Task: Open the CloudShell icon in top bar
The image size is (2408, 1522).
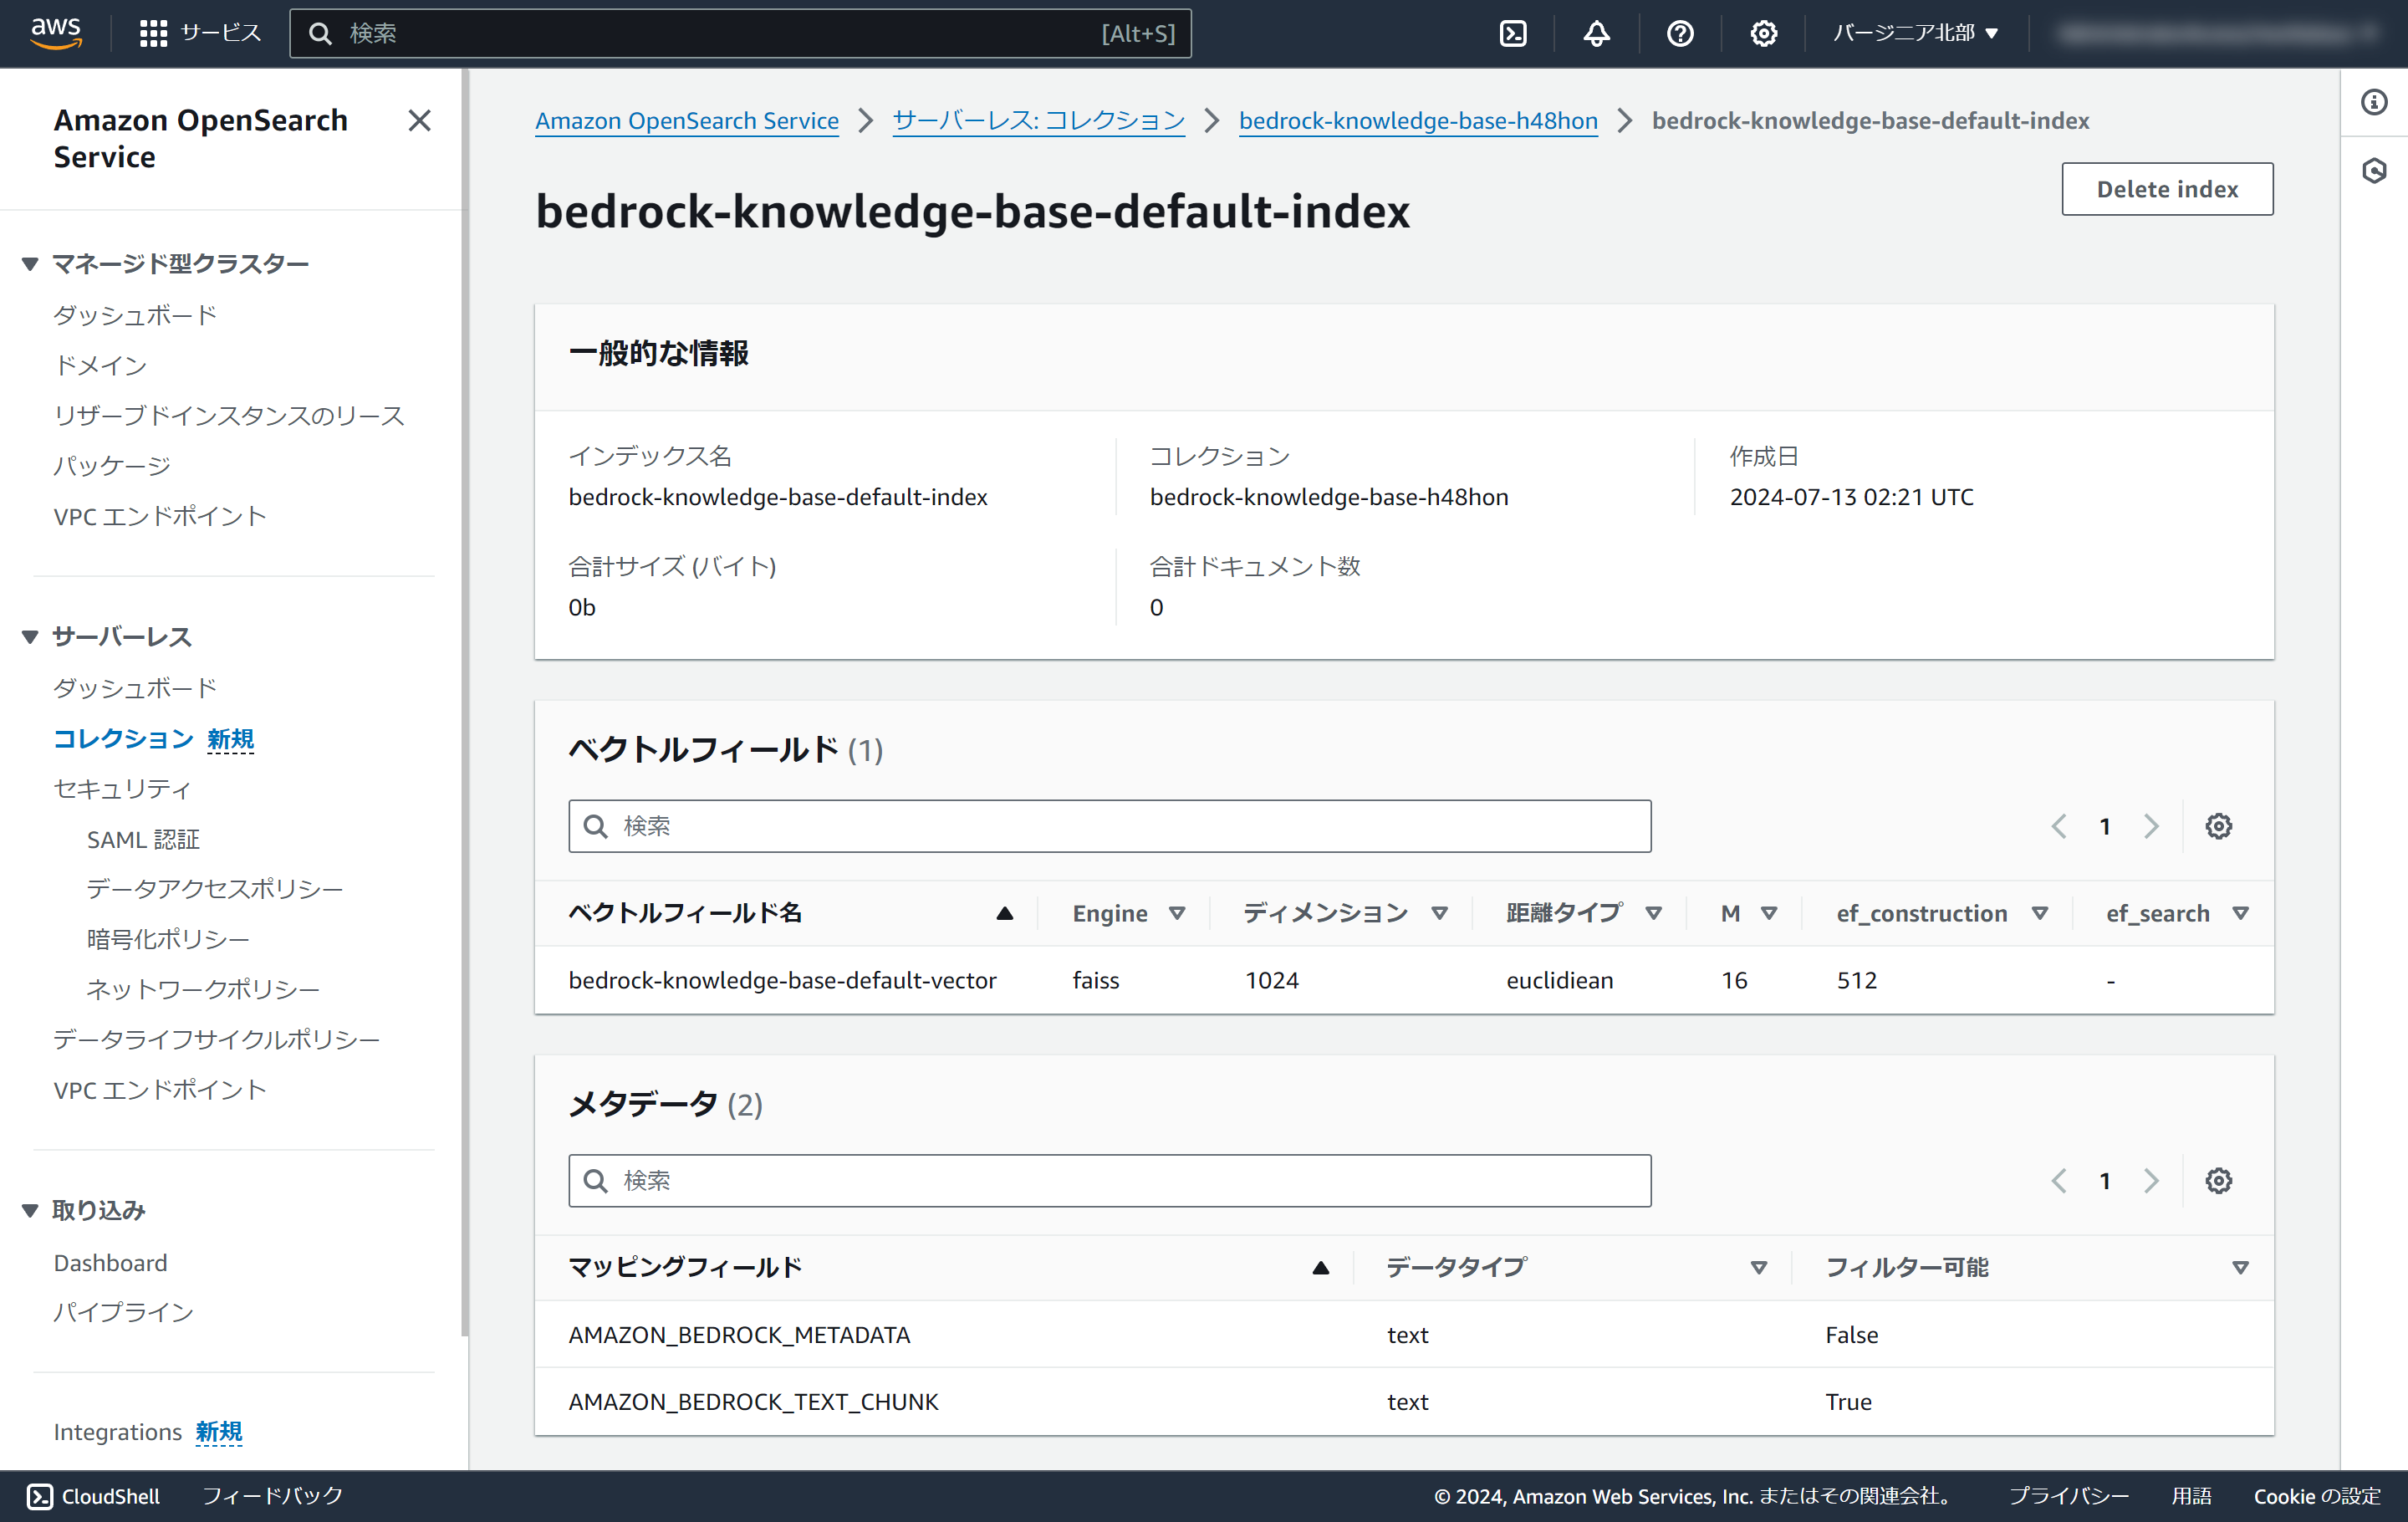Action: coord(1513,33)
